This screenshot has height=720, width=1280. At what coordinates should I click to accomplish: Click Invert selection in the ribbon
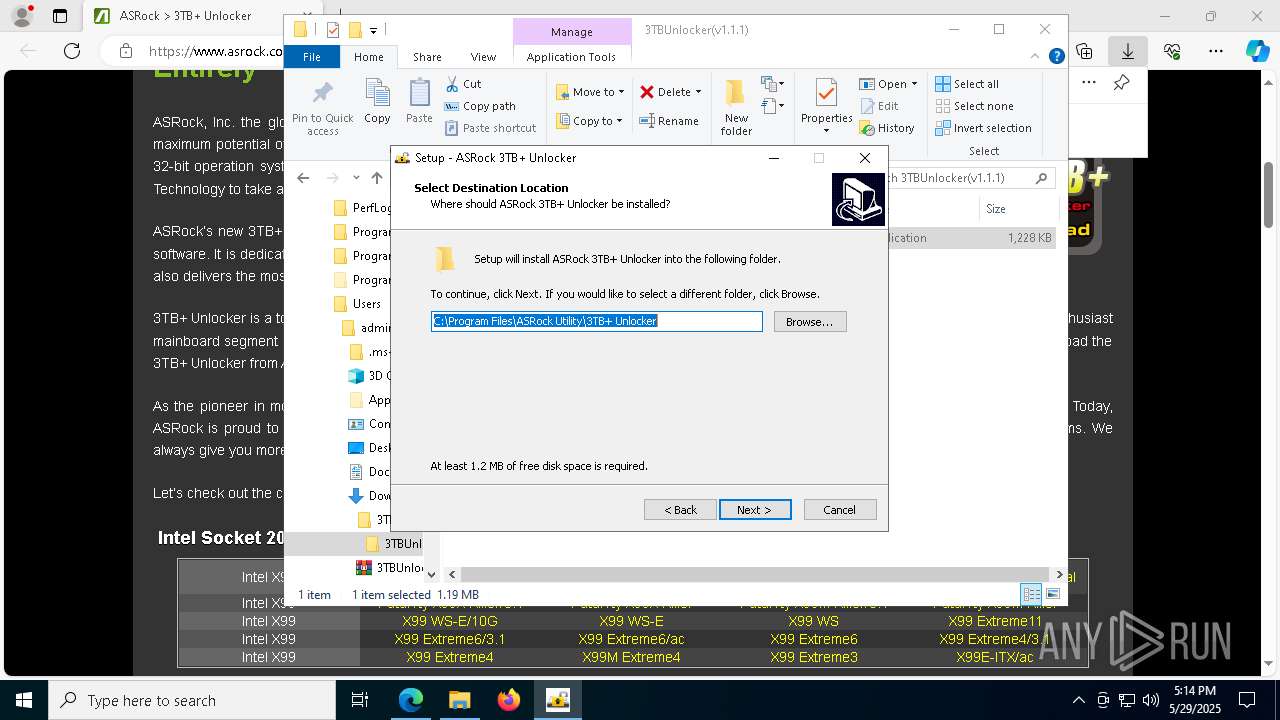pos(984,128)
